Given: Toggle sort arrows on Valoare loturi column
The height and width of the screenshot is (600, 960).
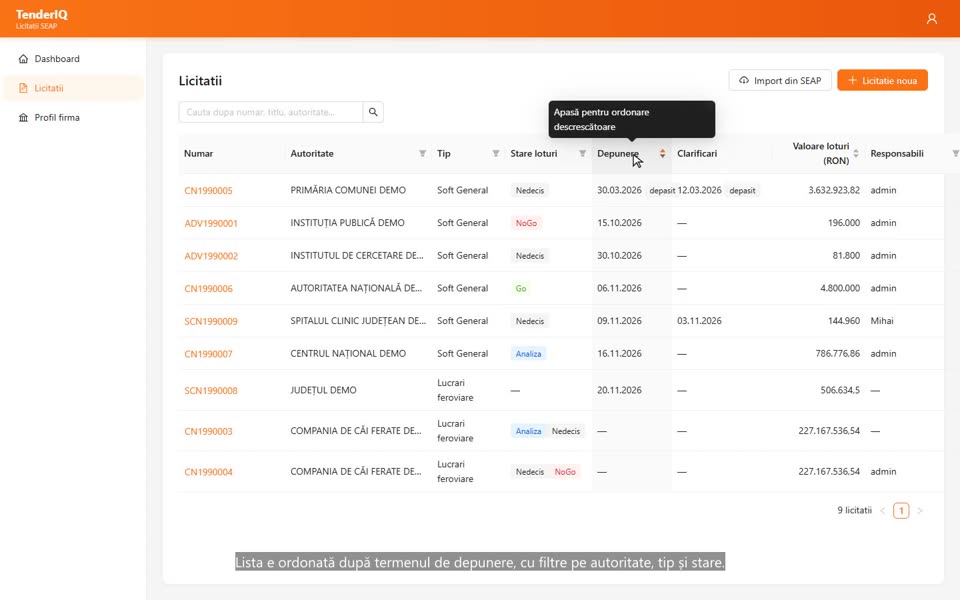Looking at the screenshot, I should click(856, 154).
